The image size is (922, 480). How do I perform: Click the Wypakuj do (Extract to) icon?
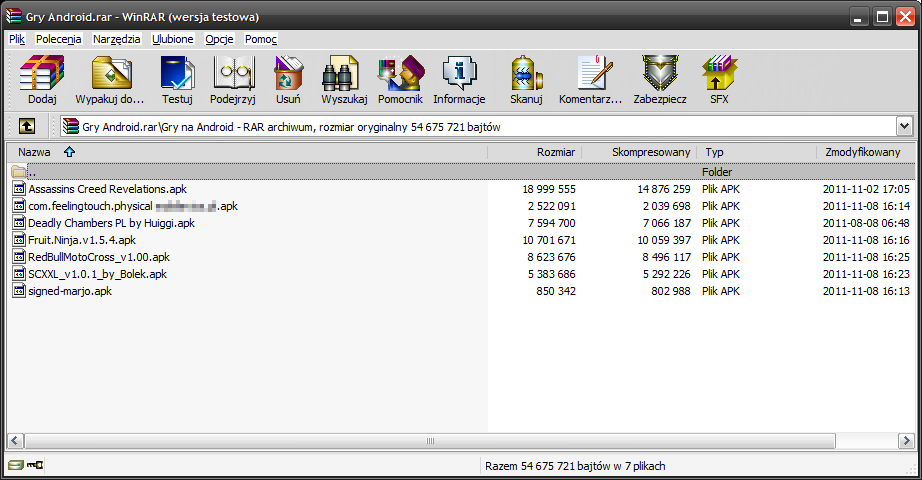(110, 80)
